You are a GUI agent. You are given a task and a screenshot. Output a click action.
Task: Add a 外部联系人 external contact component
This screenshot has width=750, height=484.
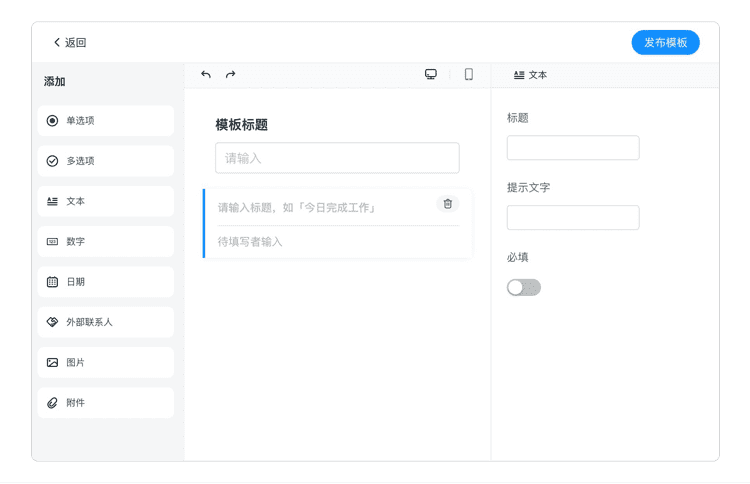106,322
